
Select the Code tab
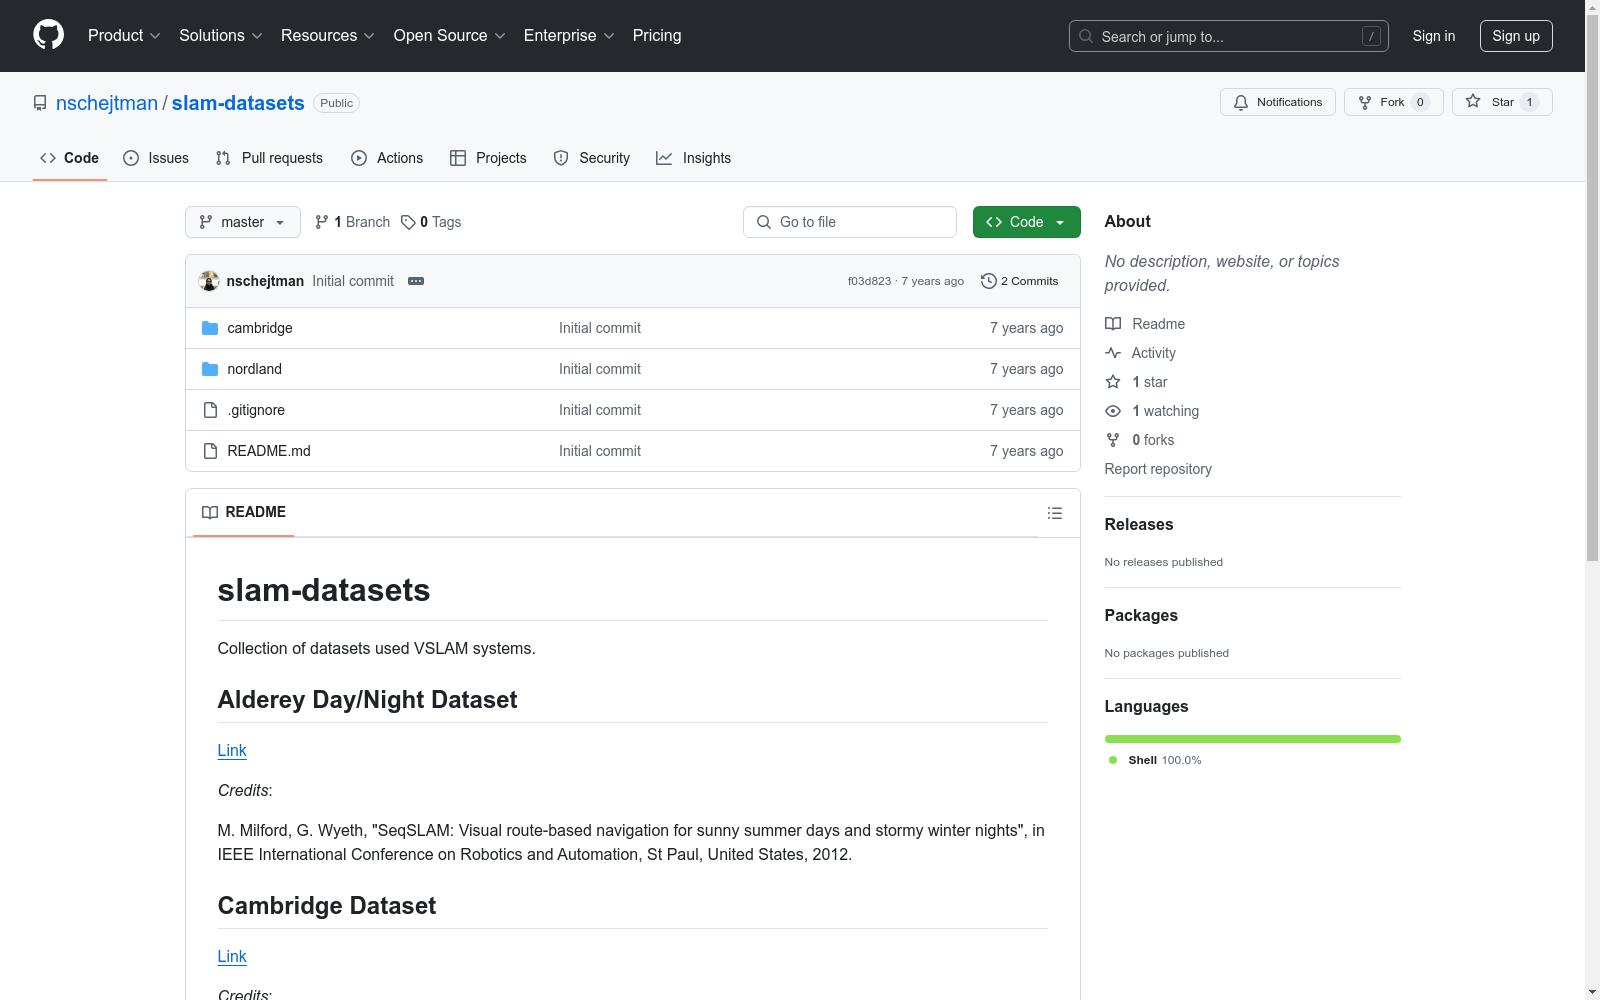70,158
